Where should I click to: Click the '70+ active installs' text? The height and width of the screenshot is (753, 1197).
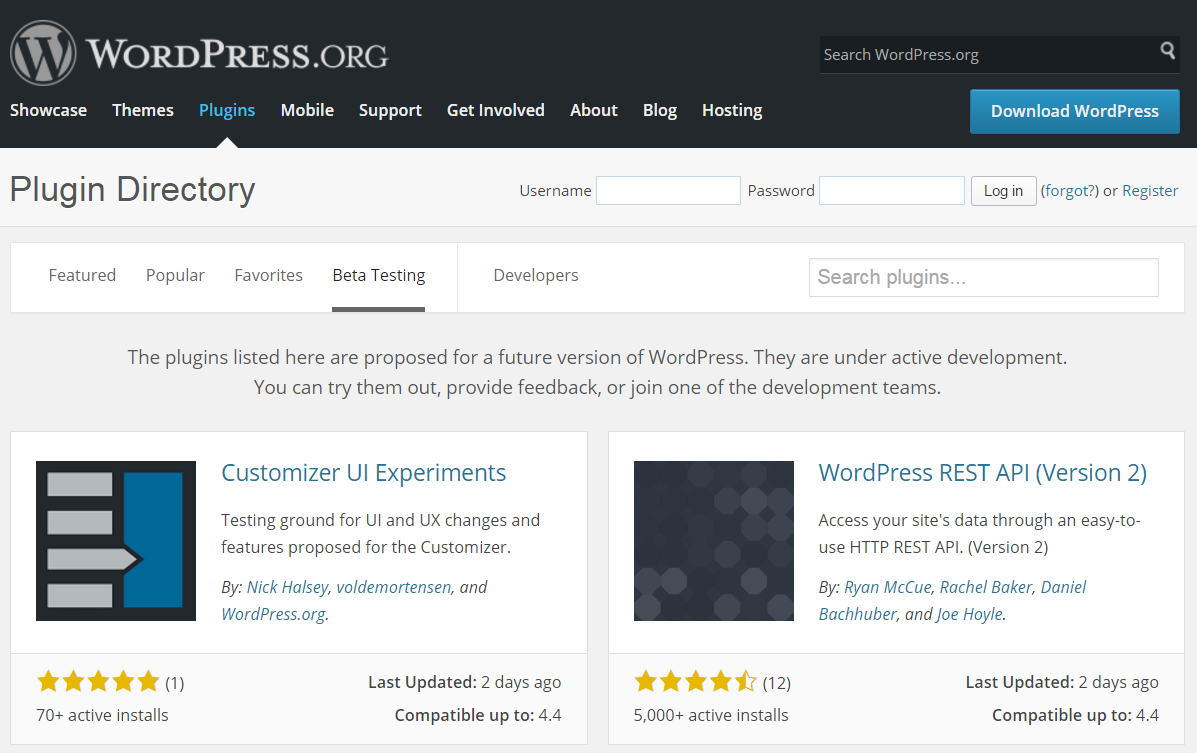[102, 715]
